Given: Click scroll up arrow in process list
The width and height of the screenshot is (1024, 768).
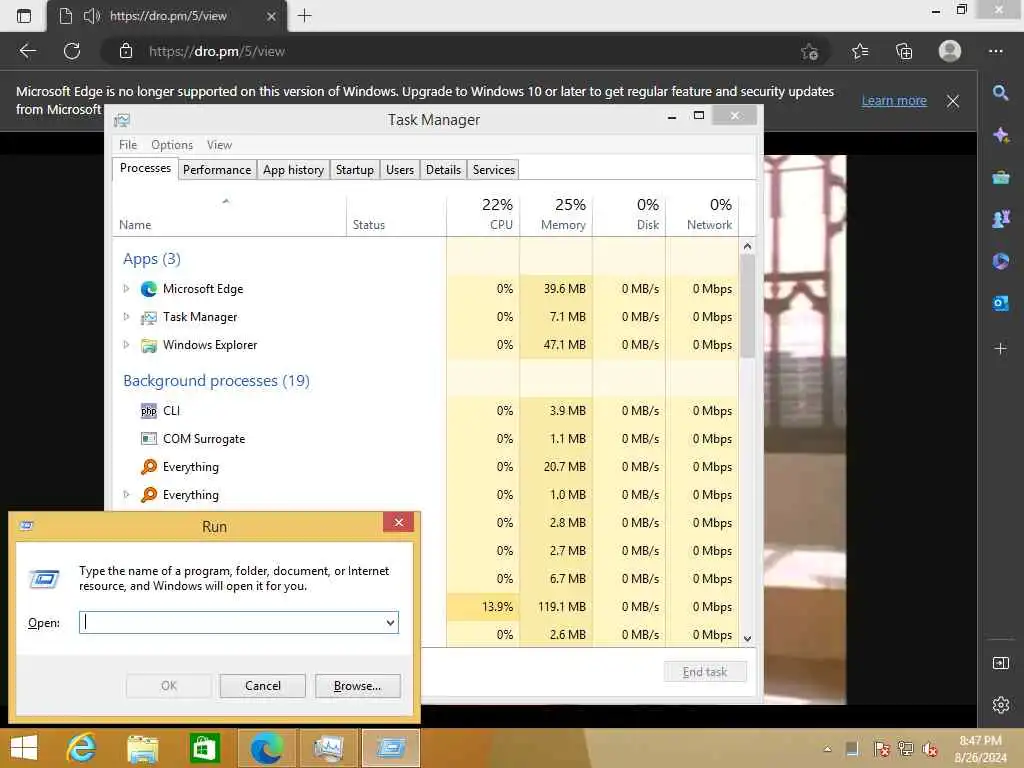Looking at the screenshot, I should [748, 246].
